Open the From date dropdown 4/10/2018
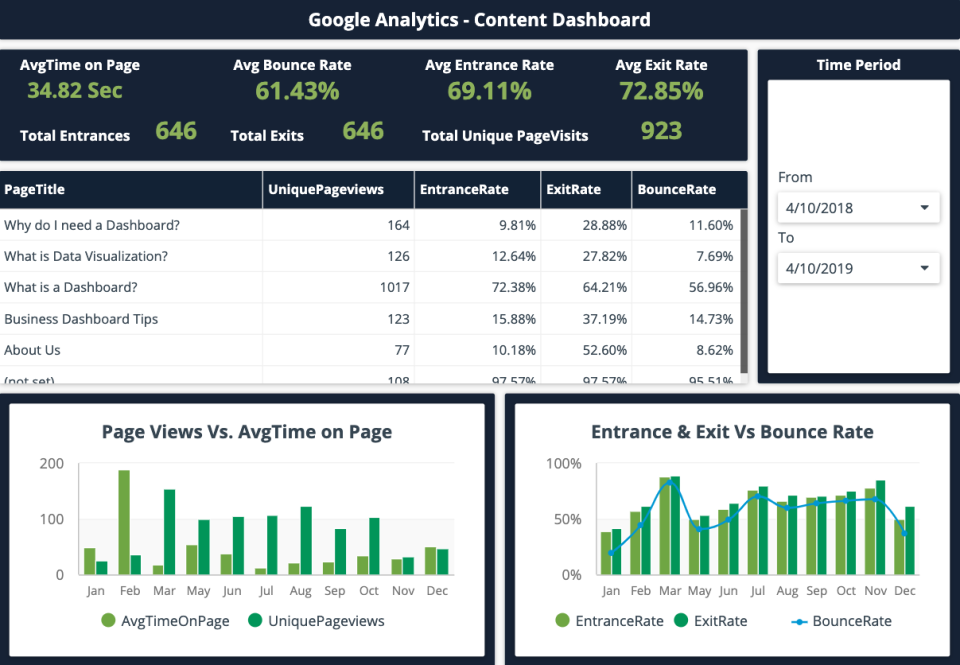The height and width of the screenshot is (665, 960). coord(858,208)
